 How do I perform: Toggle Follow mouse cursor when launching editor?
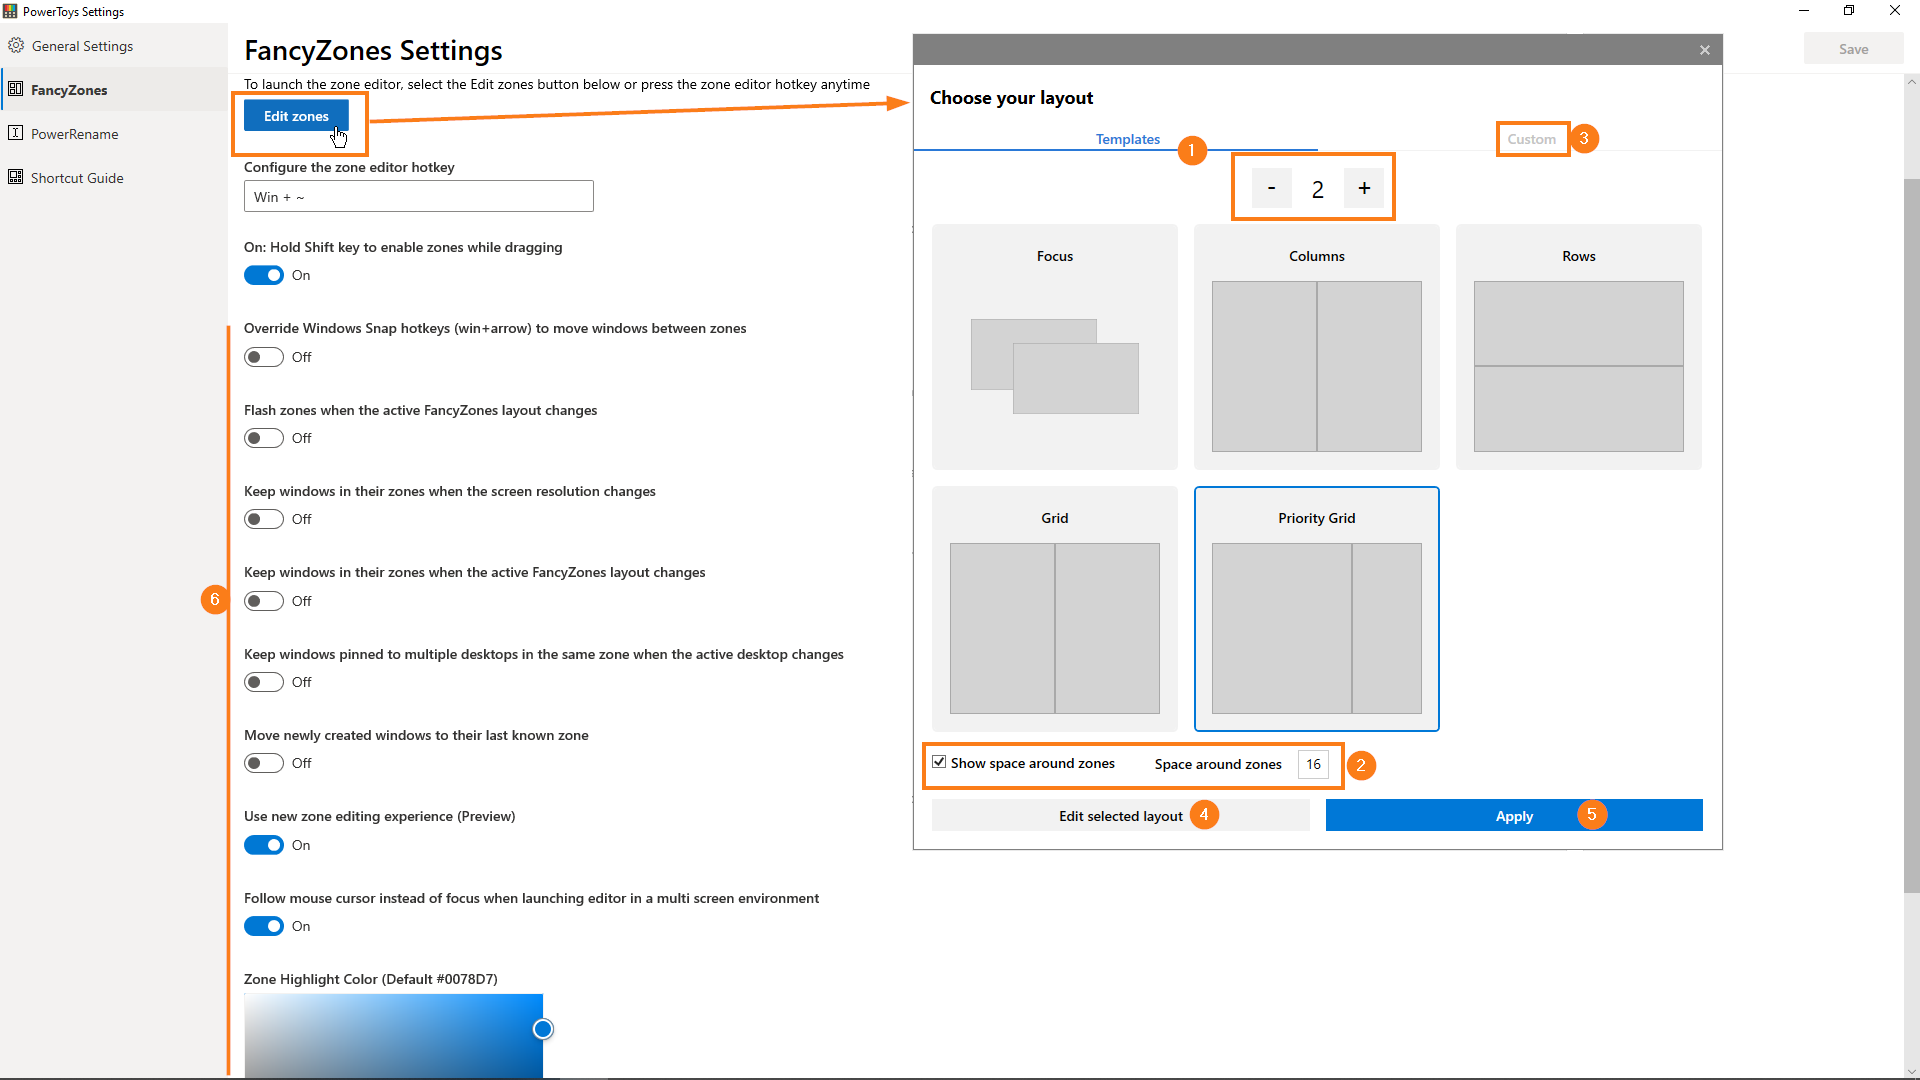264,926
